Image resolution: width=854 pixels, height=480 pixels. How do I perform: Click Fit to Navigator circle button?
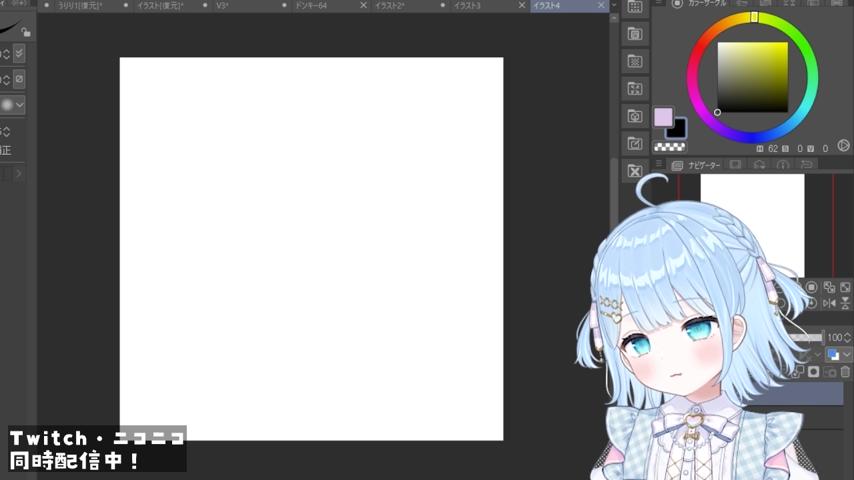pyautogui.click(x=812, y=287)
